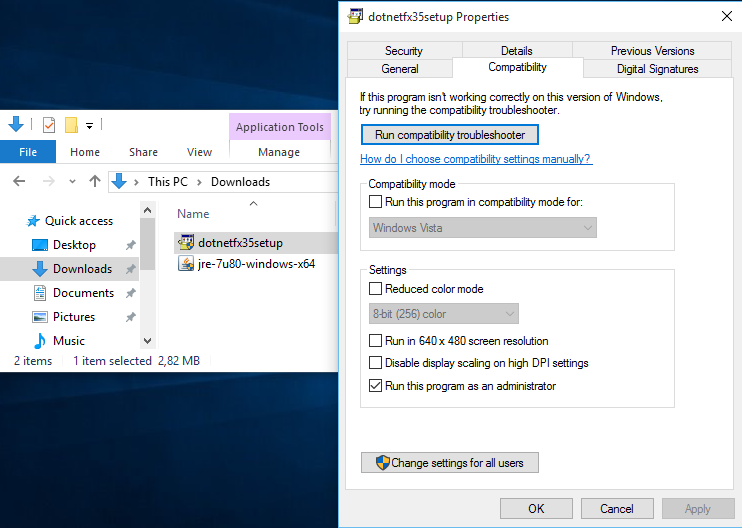This screenshot has width=742, height=528.
Task: Open the Manage ribbon tab
Action: (x=279, y=152)
